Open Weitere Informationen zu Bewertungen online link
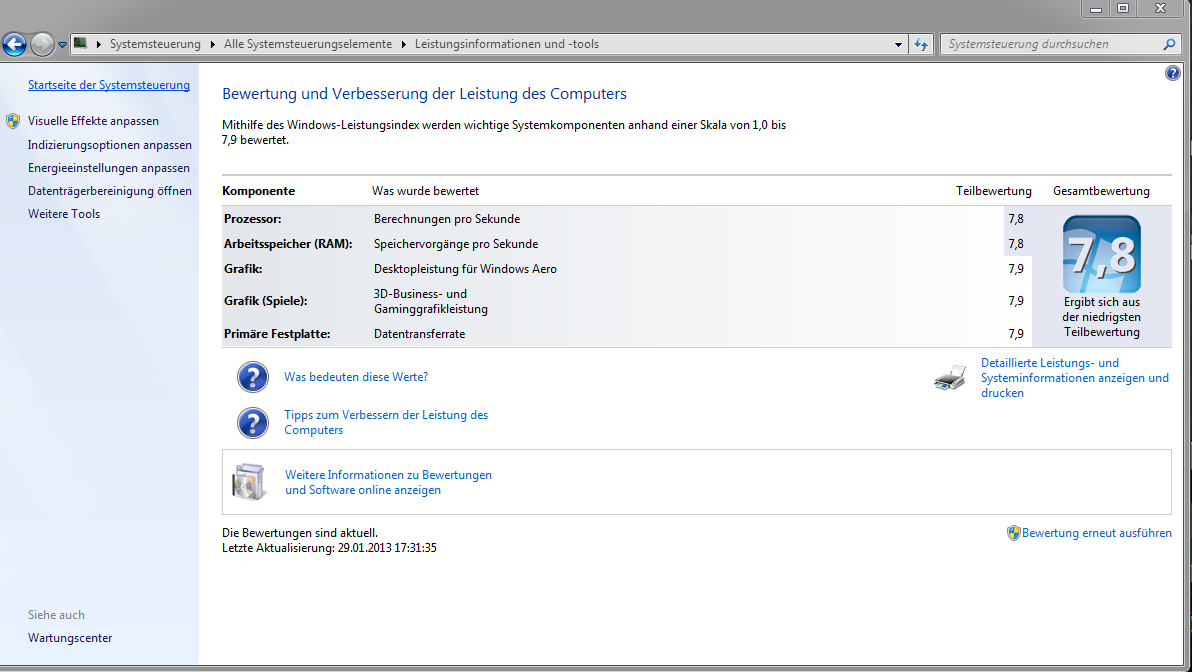 click(388, 482)
